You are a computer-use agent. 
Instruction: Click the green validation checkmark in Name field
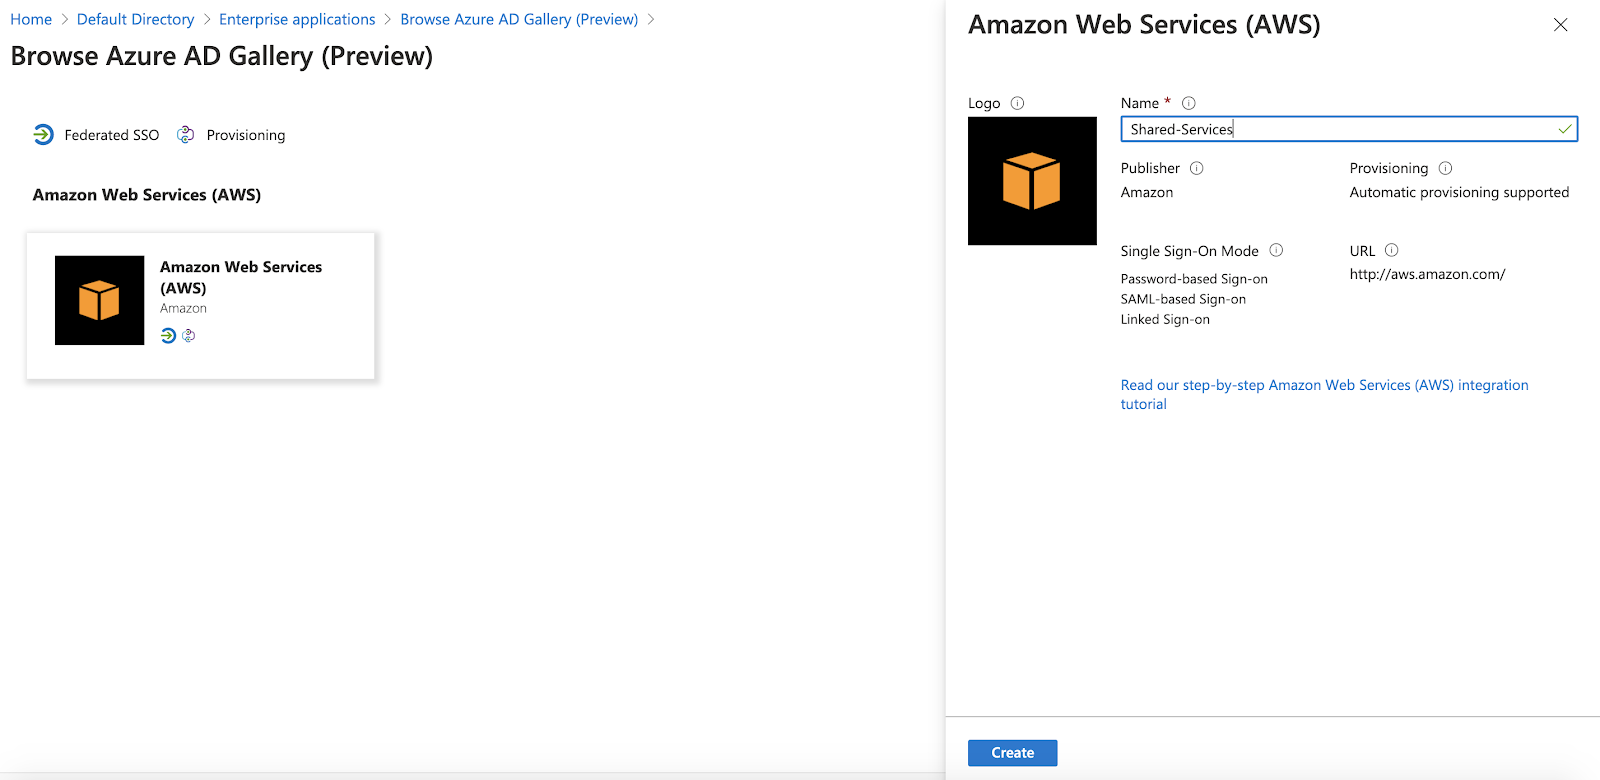tap(1565, 129)
